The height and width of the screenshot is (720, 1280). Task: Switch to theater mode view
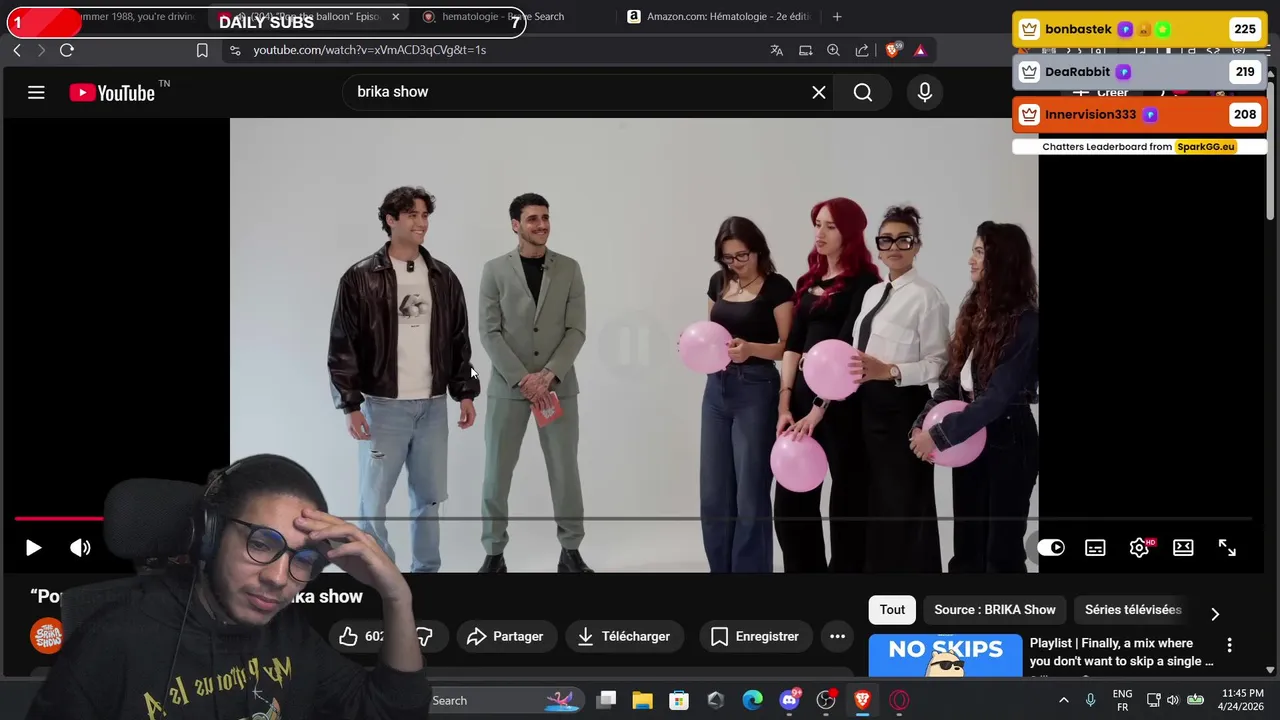(1183, 548)
